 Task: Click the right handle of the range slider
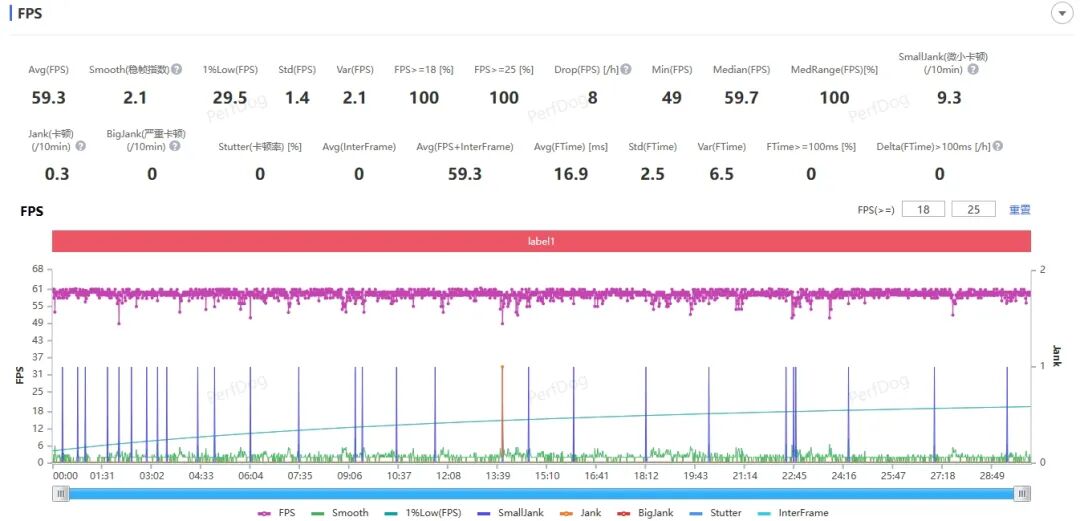(1023, 493)
